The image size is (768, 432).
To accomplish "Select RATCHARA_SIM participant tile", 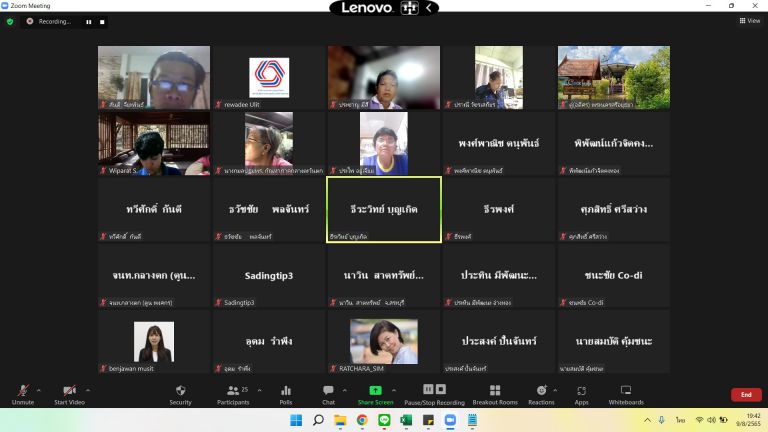I will [x=384, y=341].
